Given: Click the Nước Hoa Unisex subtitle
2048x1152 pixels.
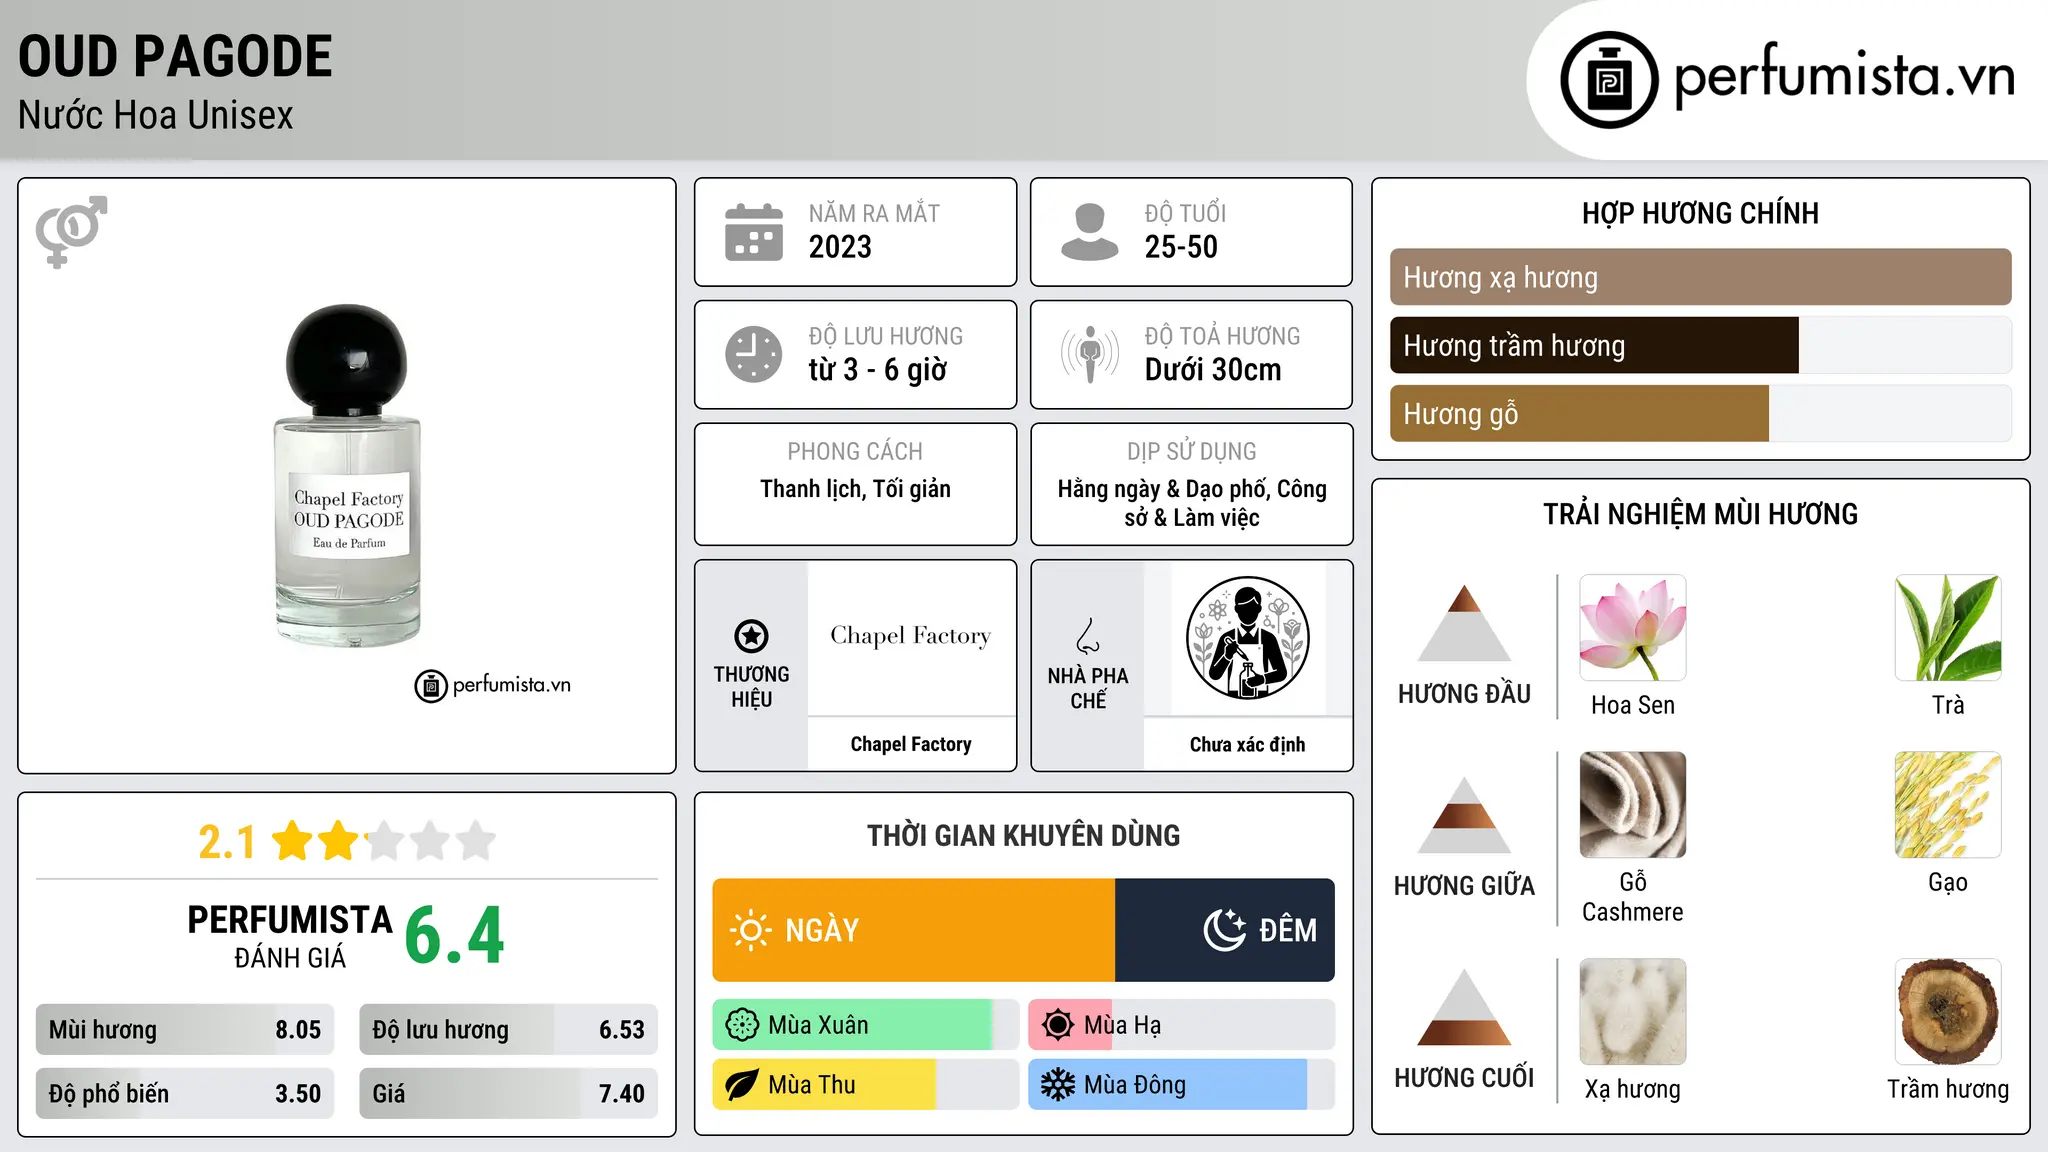Looking at the screenshot, I should [155, 116].
